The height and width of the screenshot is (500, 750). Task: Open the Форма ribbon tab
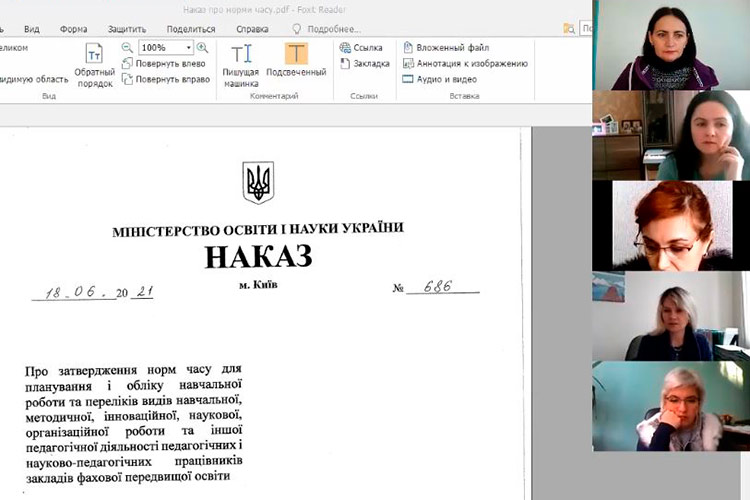[73, 29]
